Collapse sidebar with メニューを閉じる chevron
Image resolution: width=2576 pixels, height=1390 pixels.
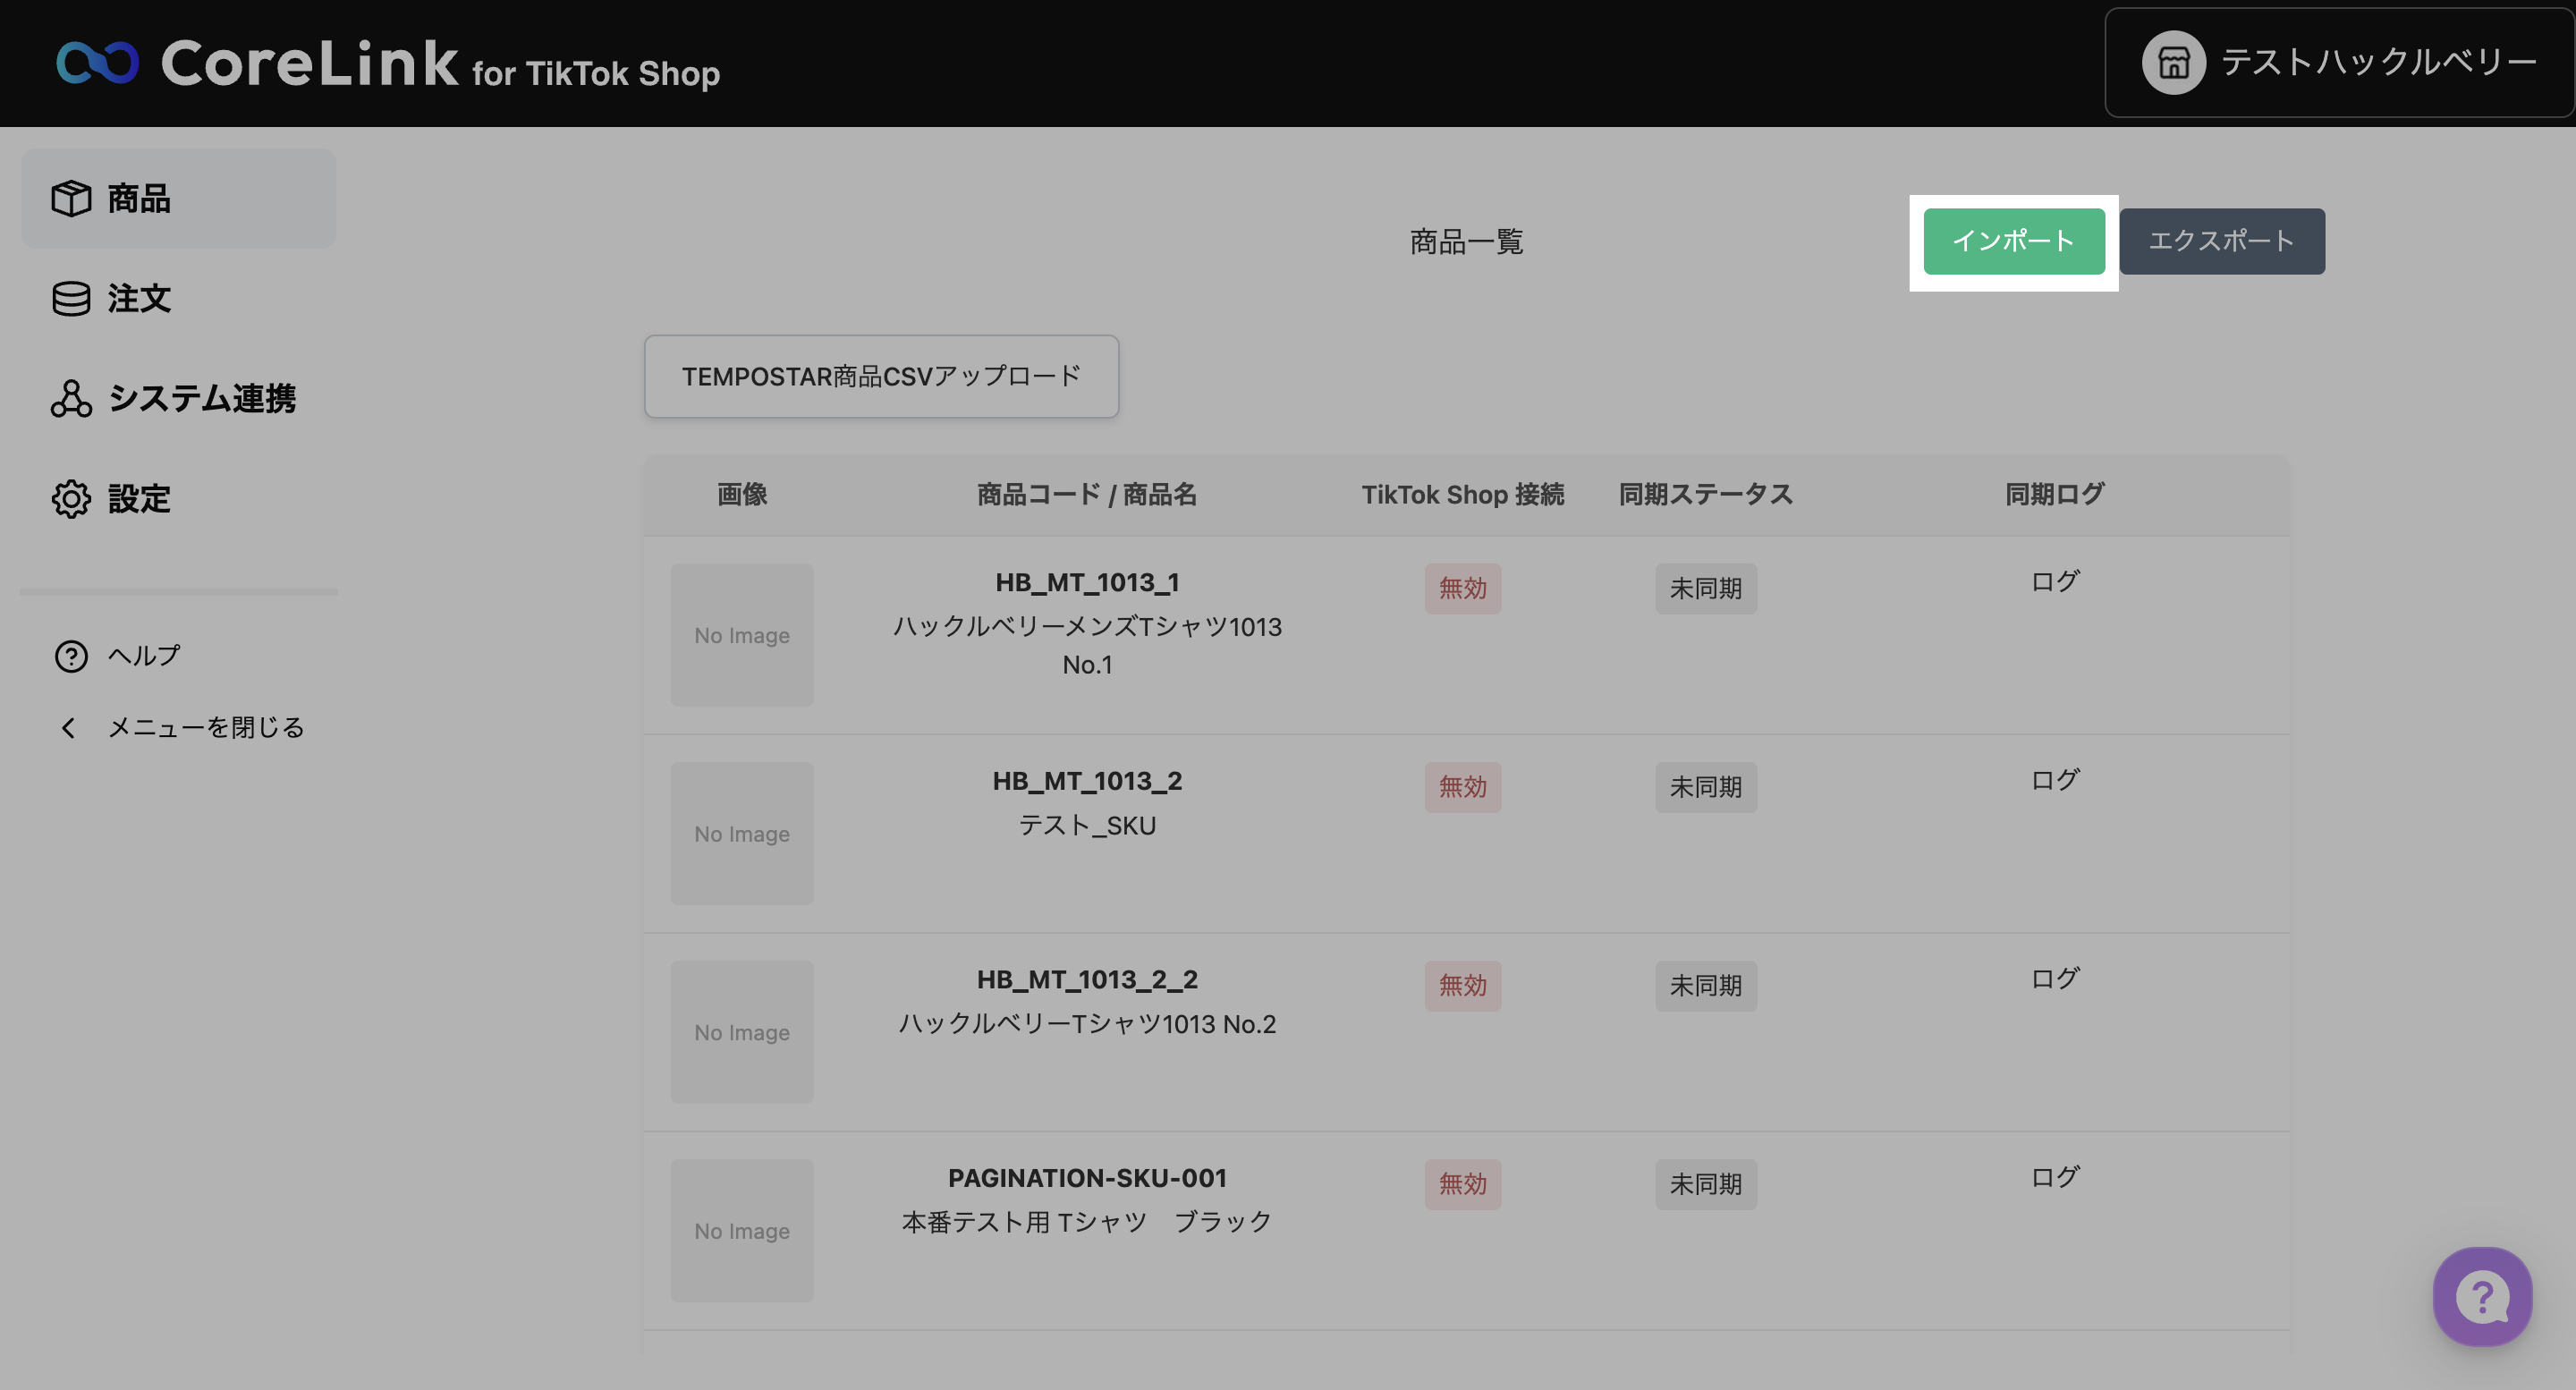(x=68, y=728)
